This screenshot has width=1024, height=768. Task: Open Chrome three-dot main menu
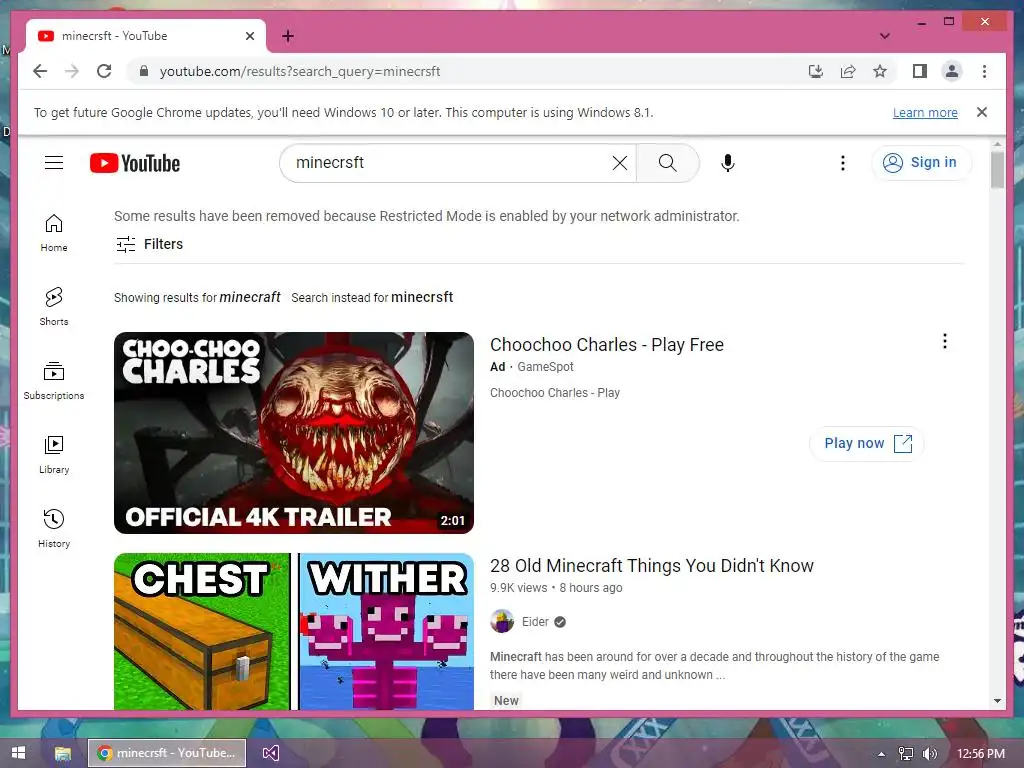[984, 71]
